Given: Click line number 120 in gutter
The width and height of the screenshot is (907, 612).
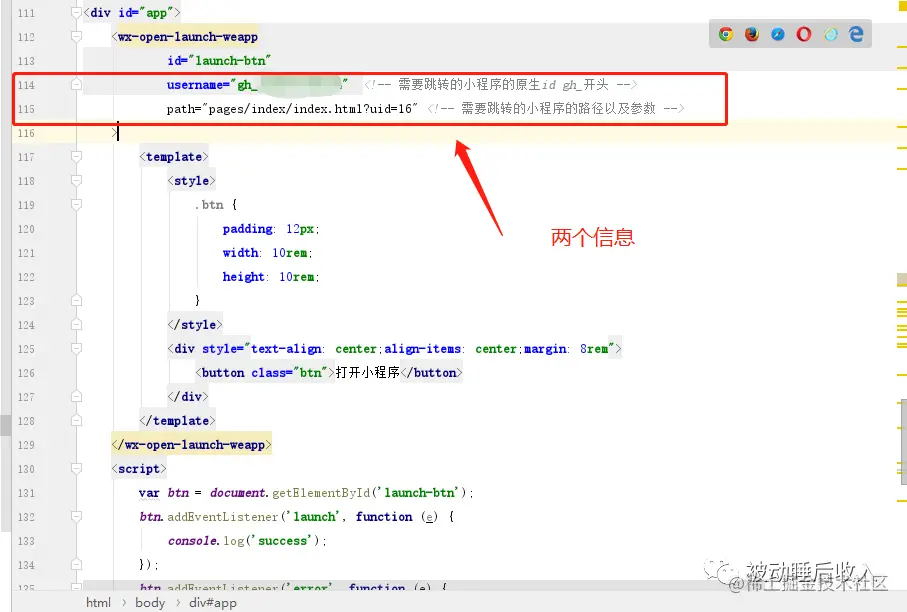Looking at the screenshot, I should [x=26, y=229].
